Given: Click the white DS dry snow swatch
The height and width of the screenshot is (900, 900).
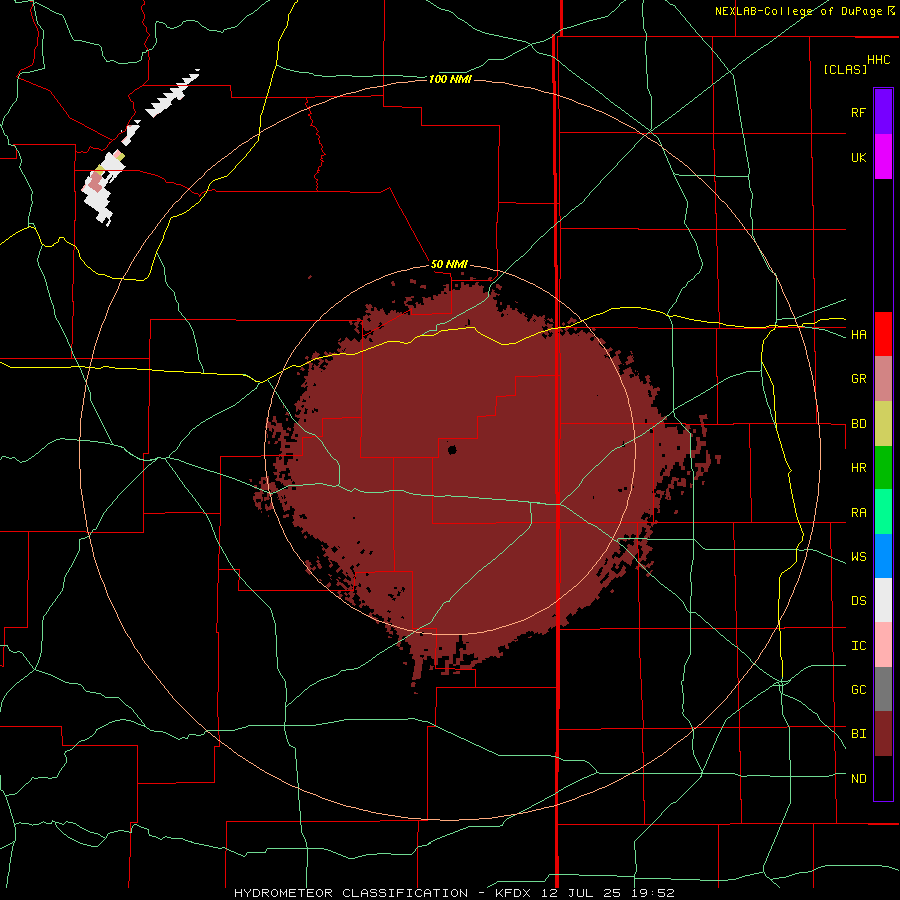Looking at the screenshot, I should click(883, 600).
